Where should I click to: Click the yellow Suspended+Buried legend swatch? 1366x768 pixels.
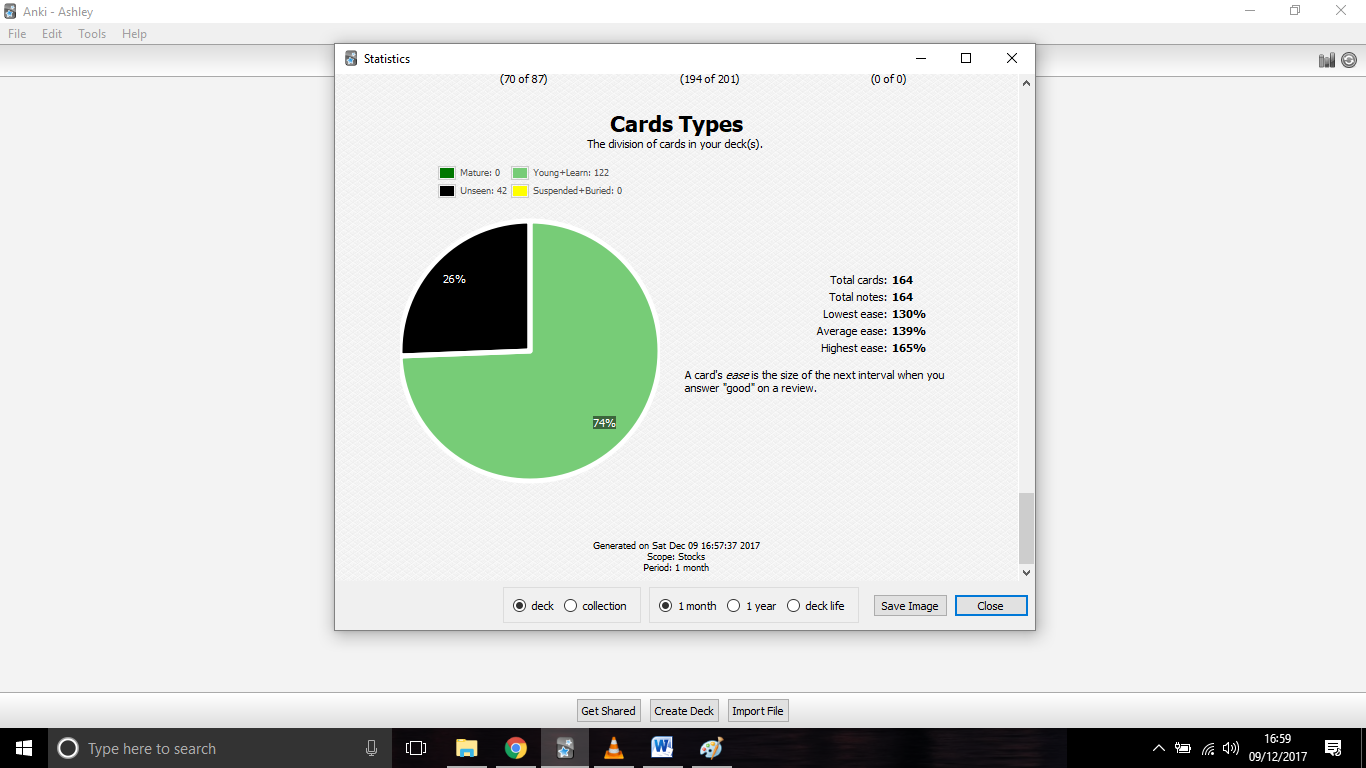pos(520,191)
